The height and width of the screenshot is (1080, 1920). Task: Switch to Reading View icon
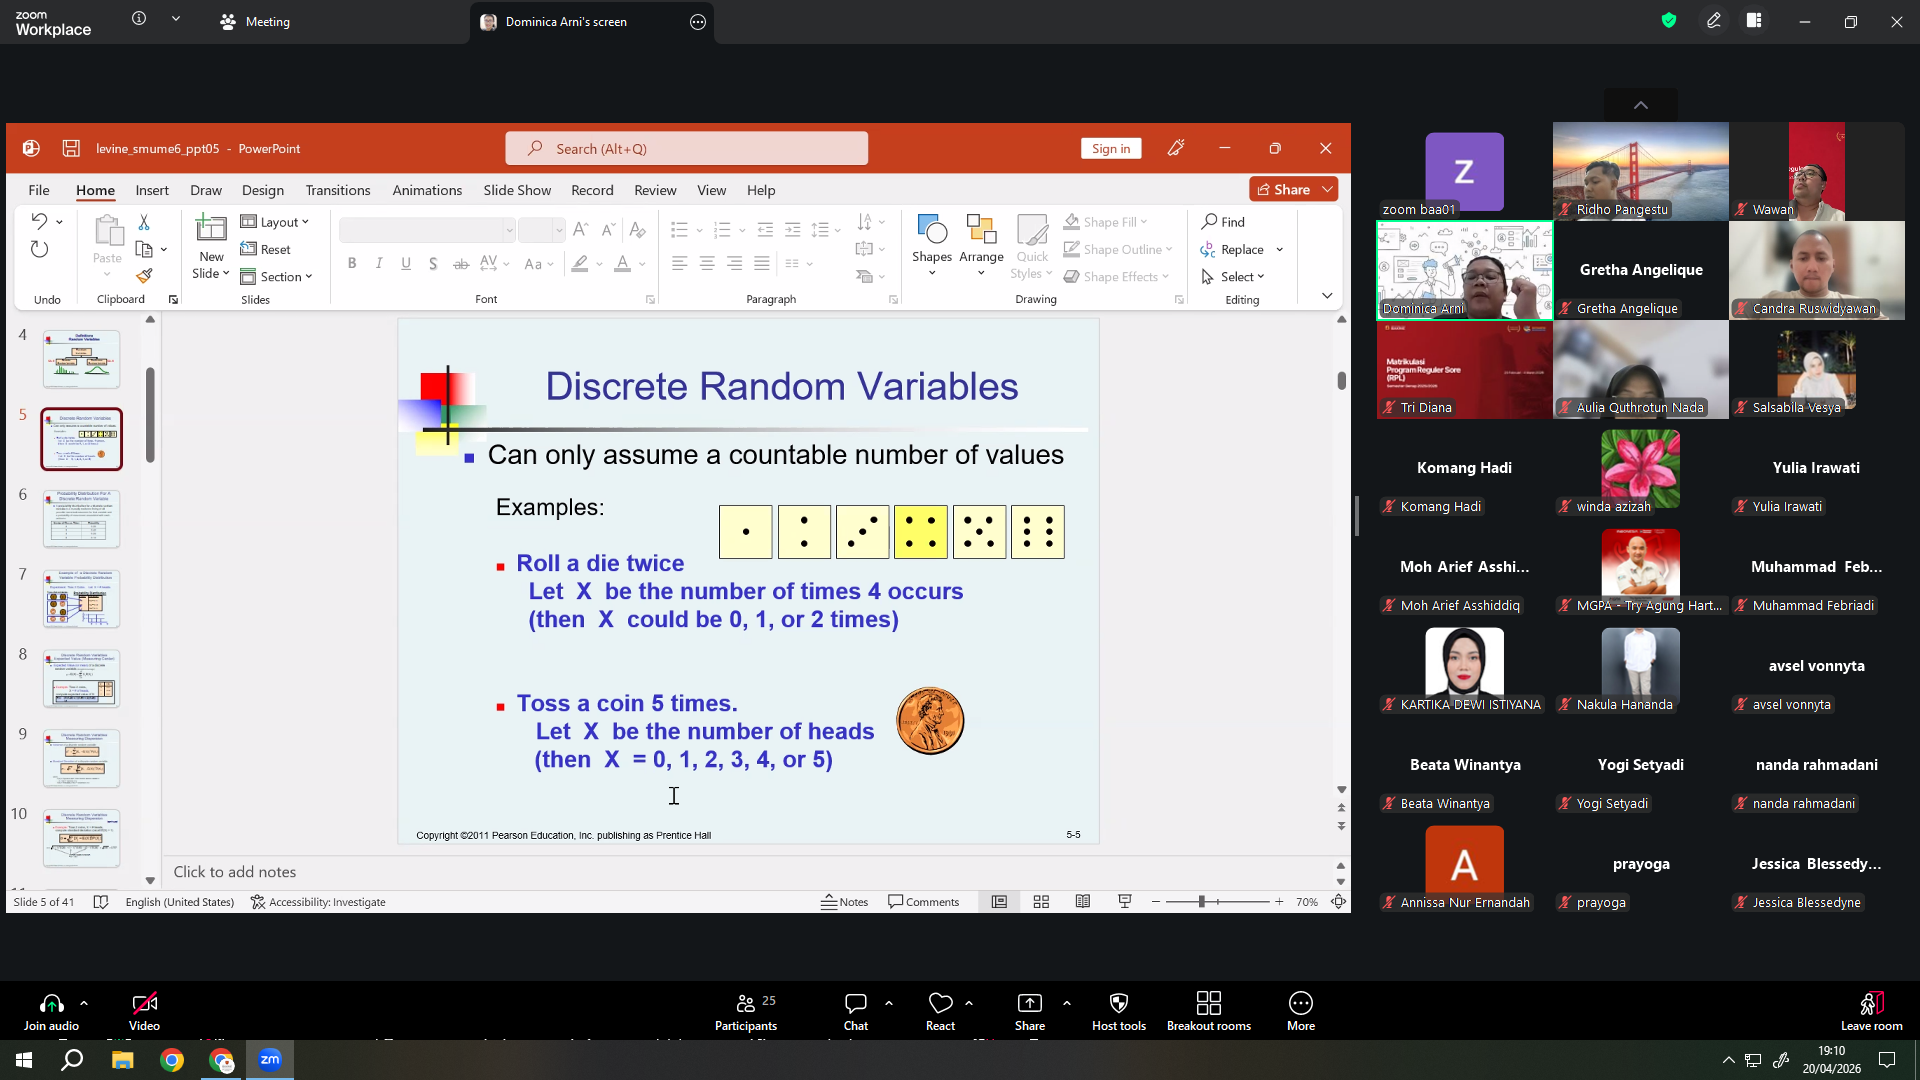(1083, 902)
